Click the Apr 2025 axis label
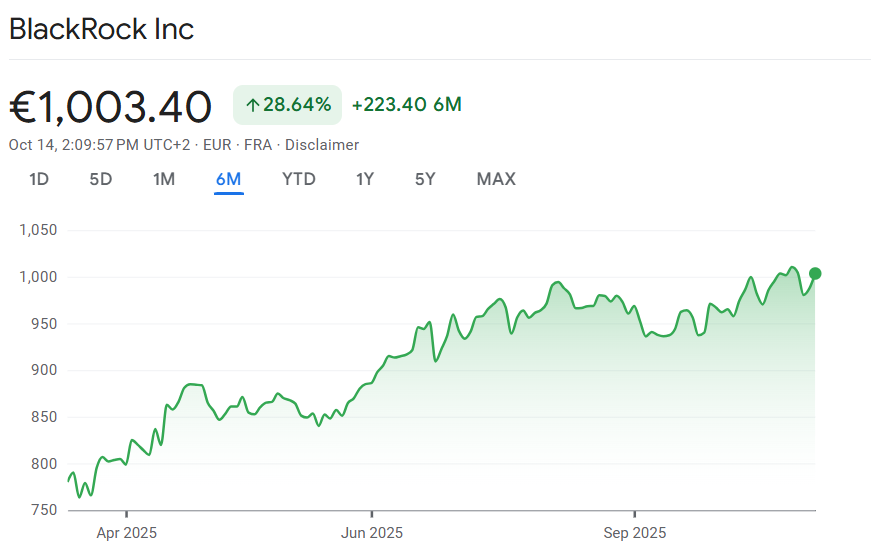The width and height of the screenshot is (871, 549). coord(126,533)
